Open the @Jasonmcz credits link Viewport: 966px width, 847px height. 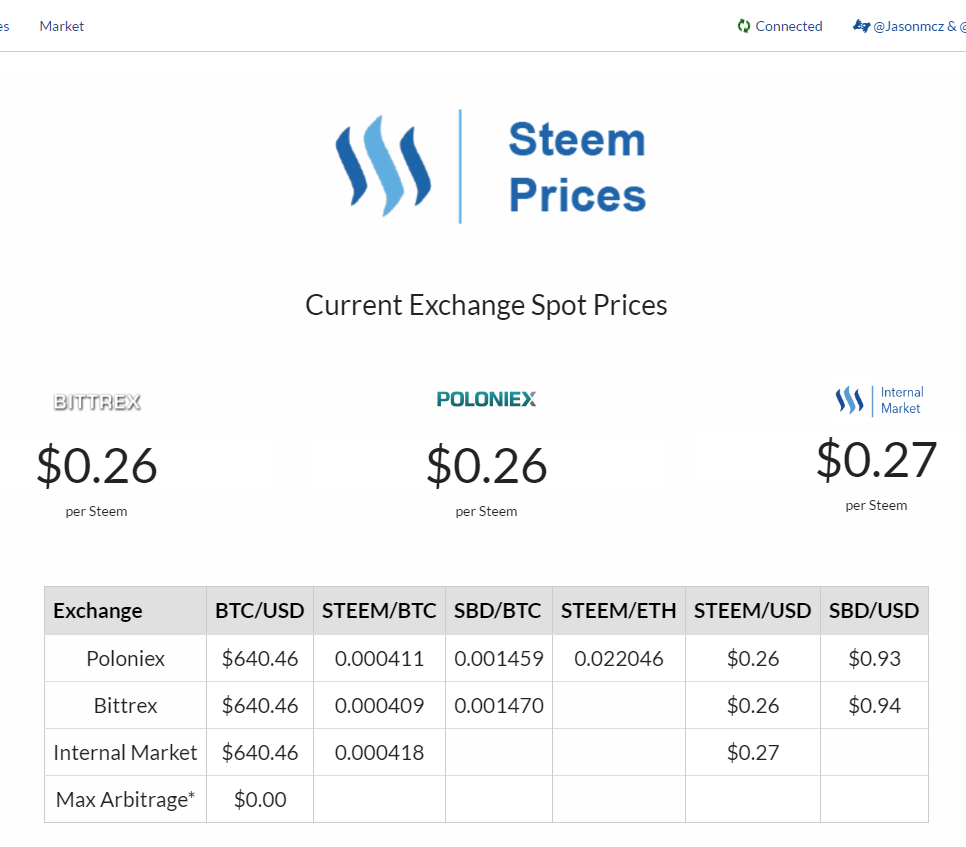(x=919, y=26)
